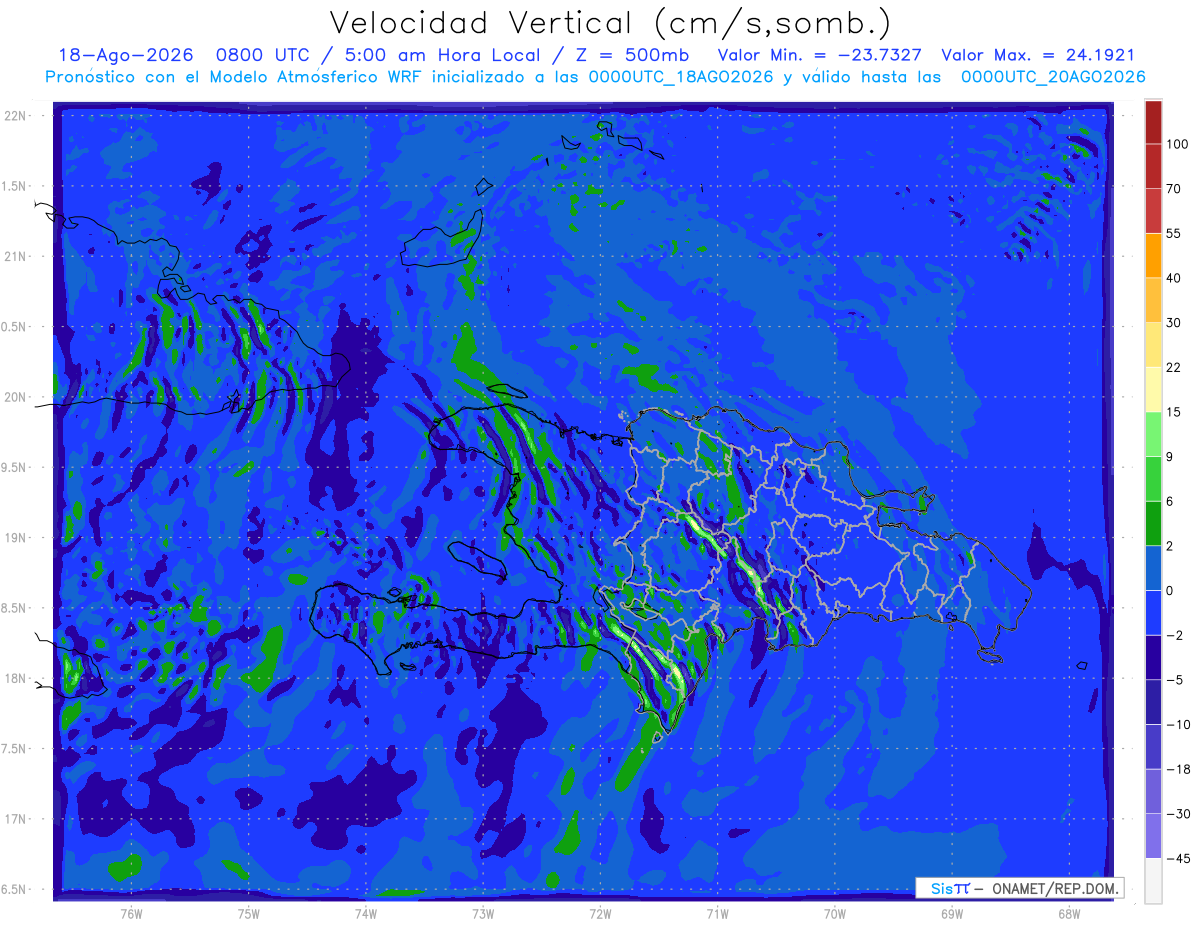1200x927 pixels.
Task: Select the light green swatch between 15 and 9
Action: tap(1153, 434)
